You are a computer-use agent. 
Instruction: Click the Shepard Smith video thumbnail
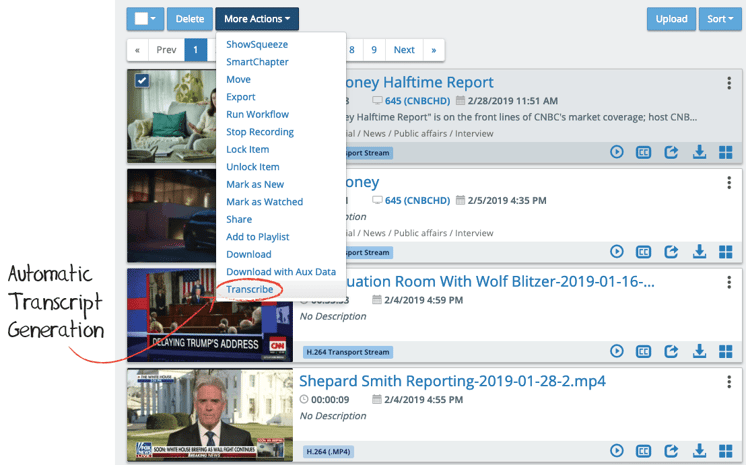209,416
